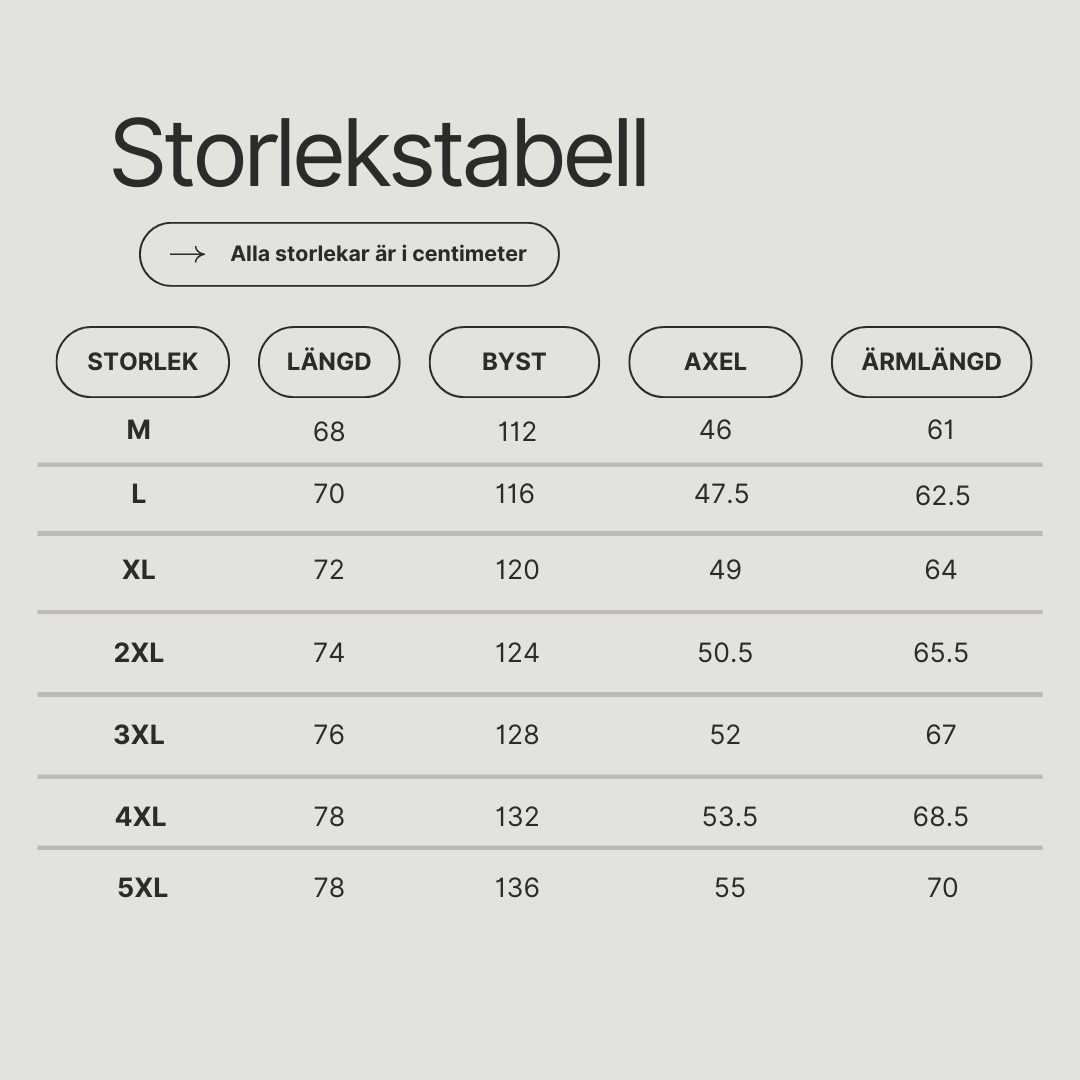1080x1080 pixels.
Task: Click the BYST column header
Action: pyautogui.click(x=514, y=362)
